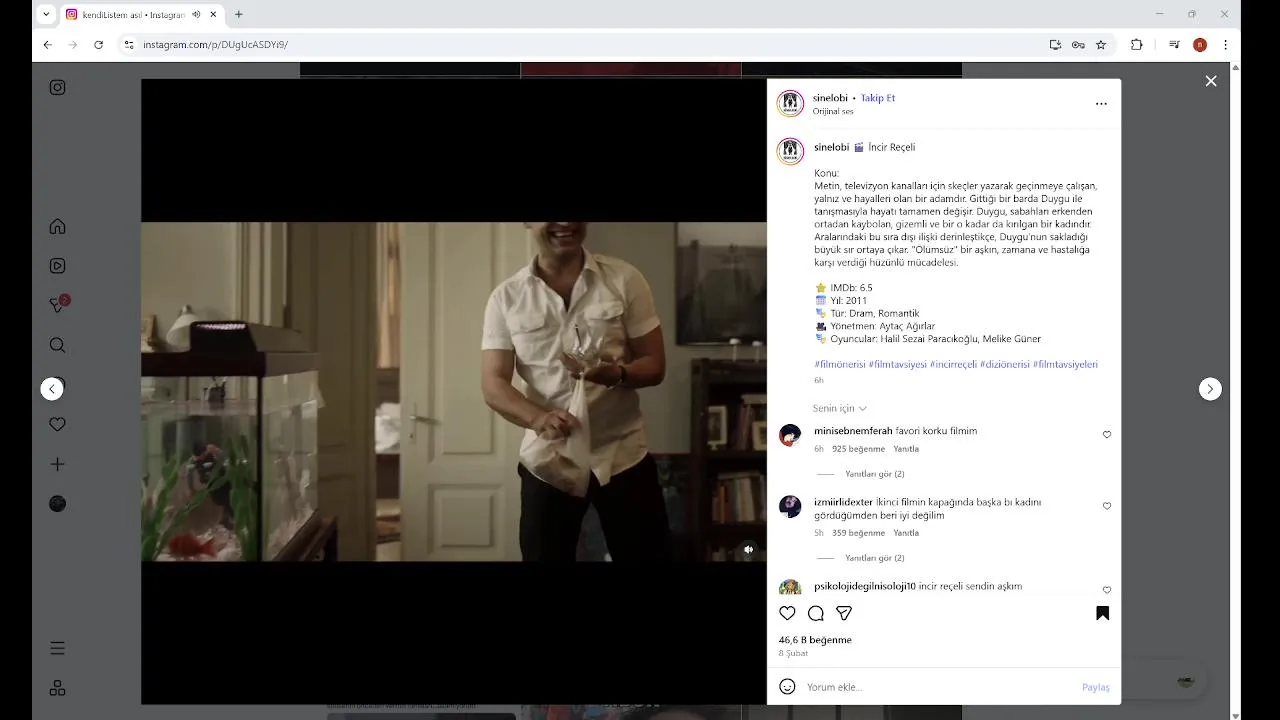This screenshot has height=720, width=1280.
Task: Go back in browser history
Action: 47,44
